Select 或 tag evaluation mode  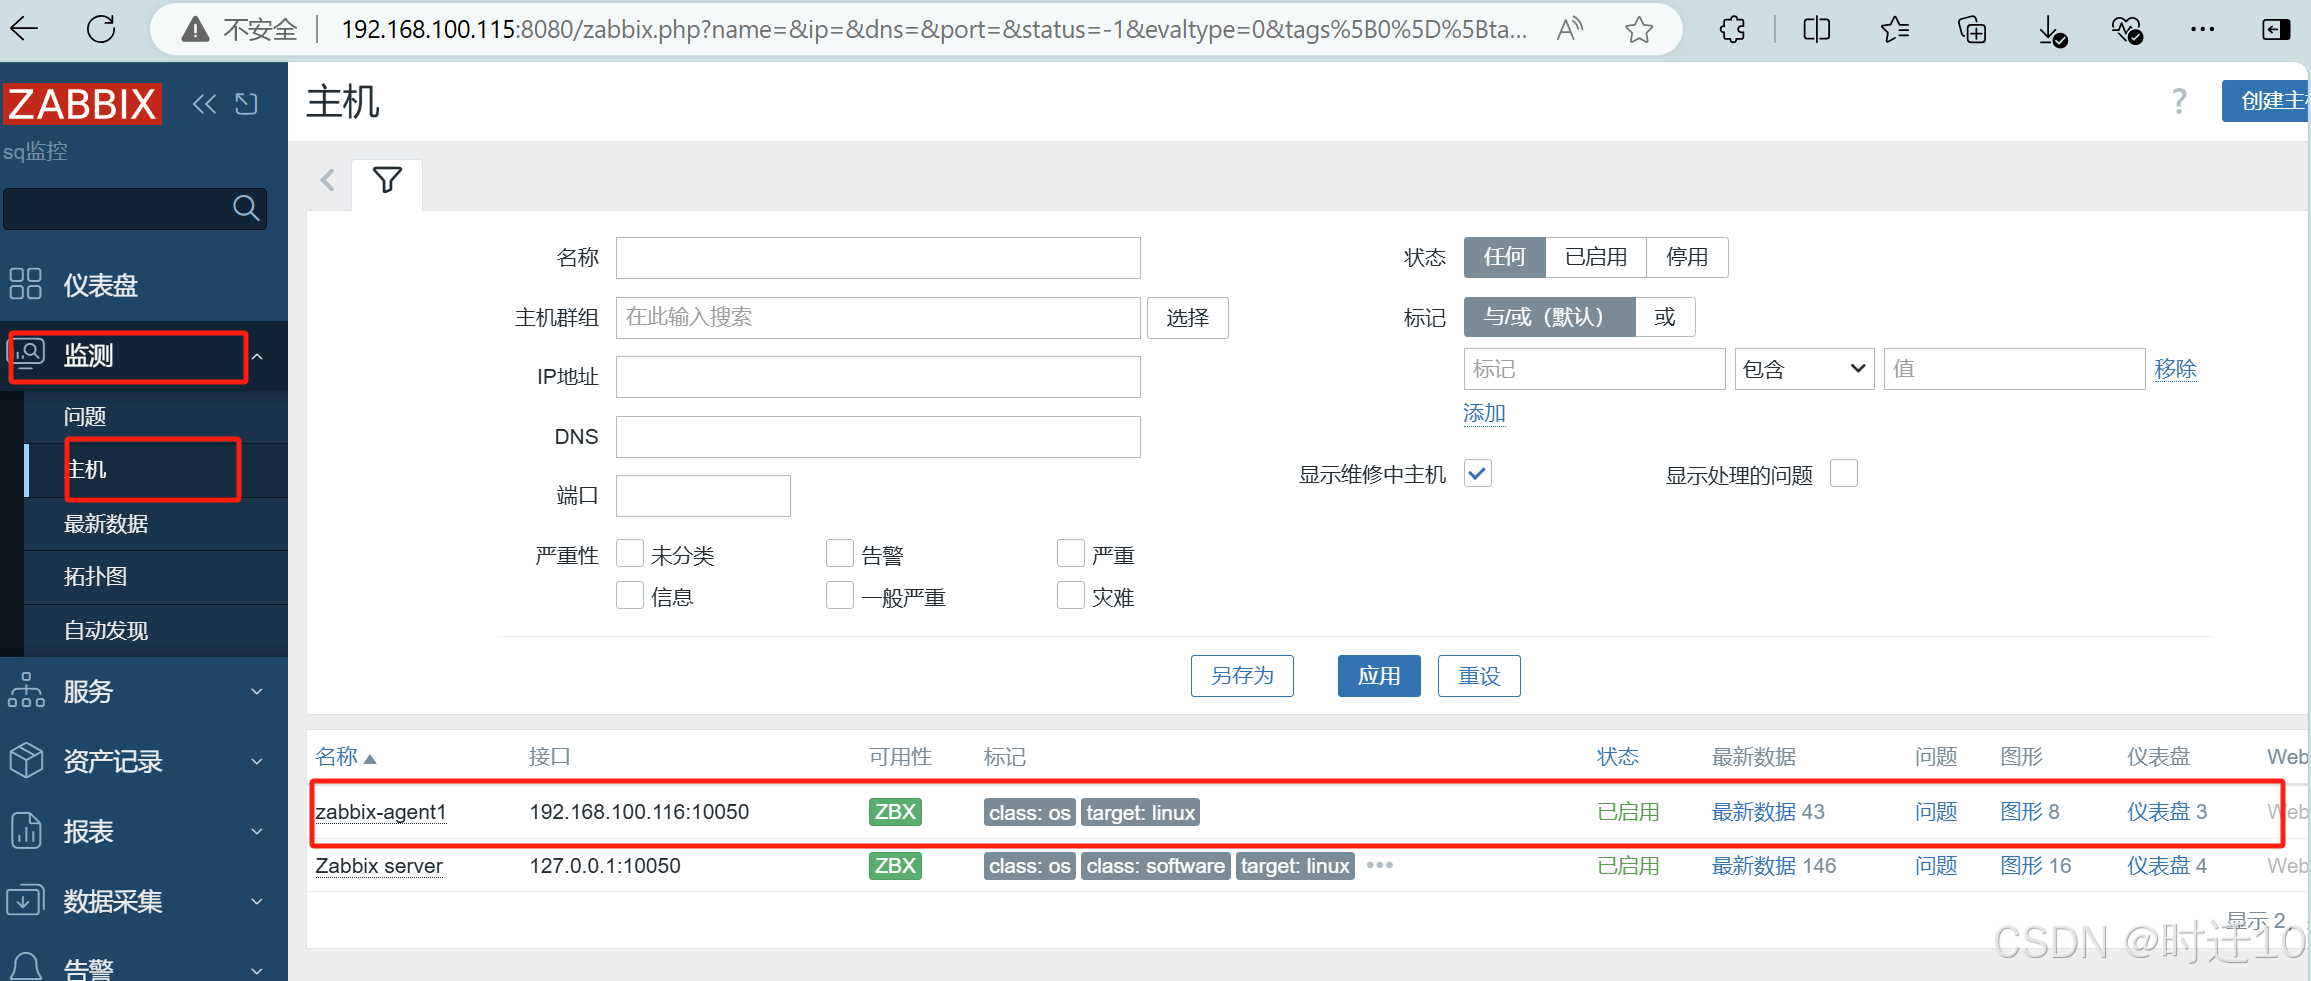1665,317
